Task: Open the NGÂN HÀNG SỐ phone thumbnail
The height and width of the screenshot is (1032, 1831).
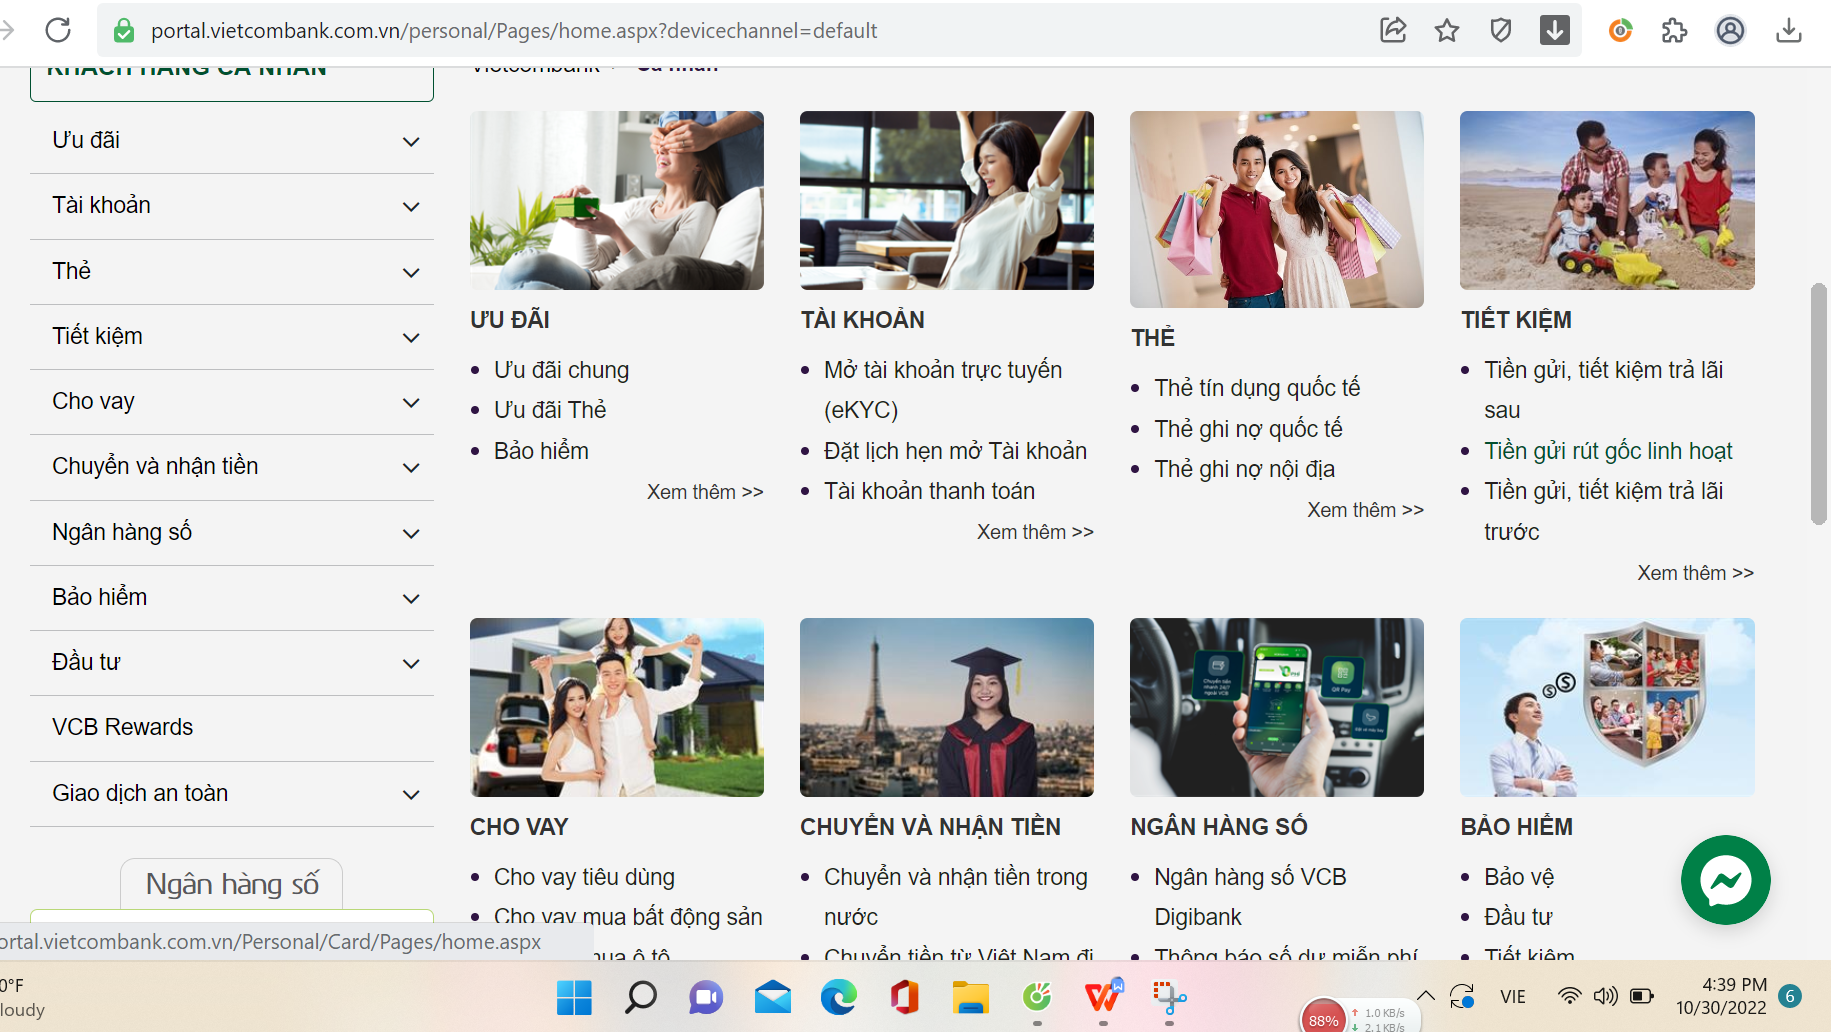Action: coord(1277,707)
